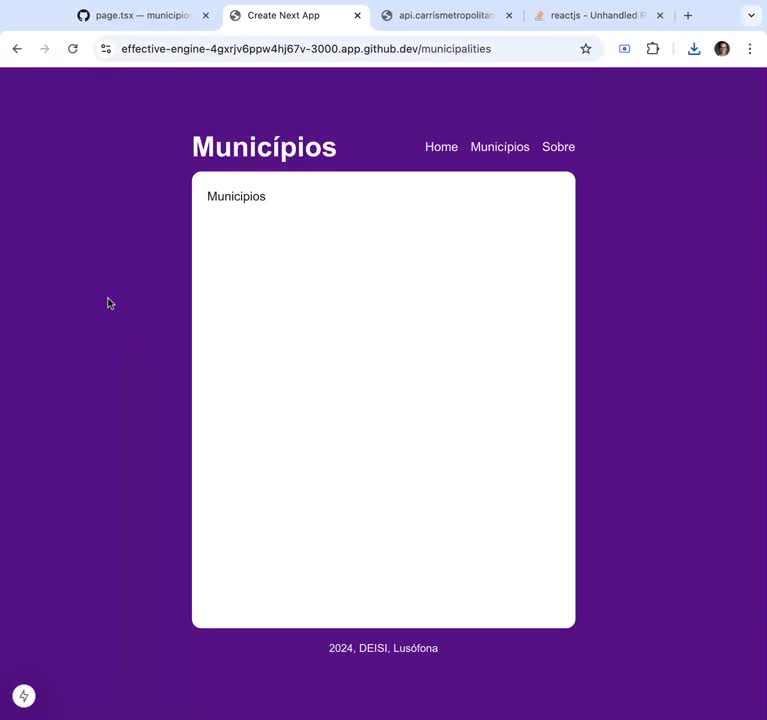The width and height of the screenshot is (767, 720).
Task: Open the Sobre navigation link
Action: point(558,147)
